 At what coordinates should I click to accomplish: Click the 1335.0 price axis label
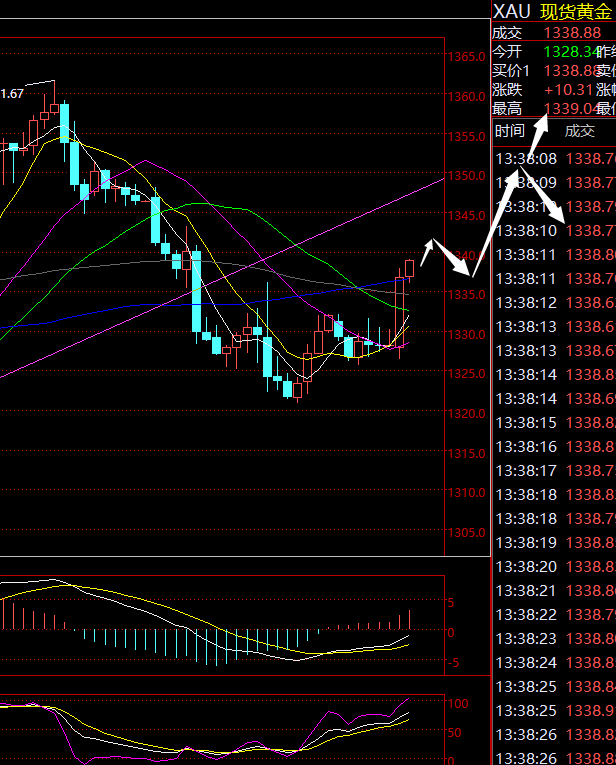467,295
